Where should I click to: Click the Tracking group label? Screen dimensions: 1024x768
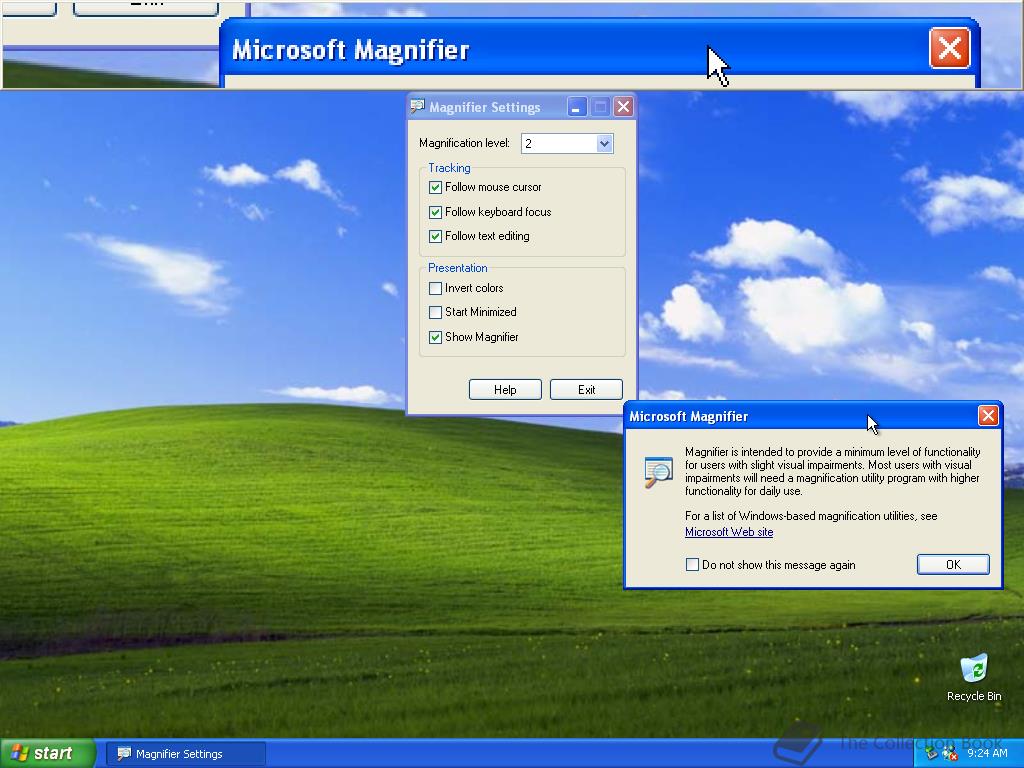click(x=449, y=168)
